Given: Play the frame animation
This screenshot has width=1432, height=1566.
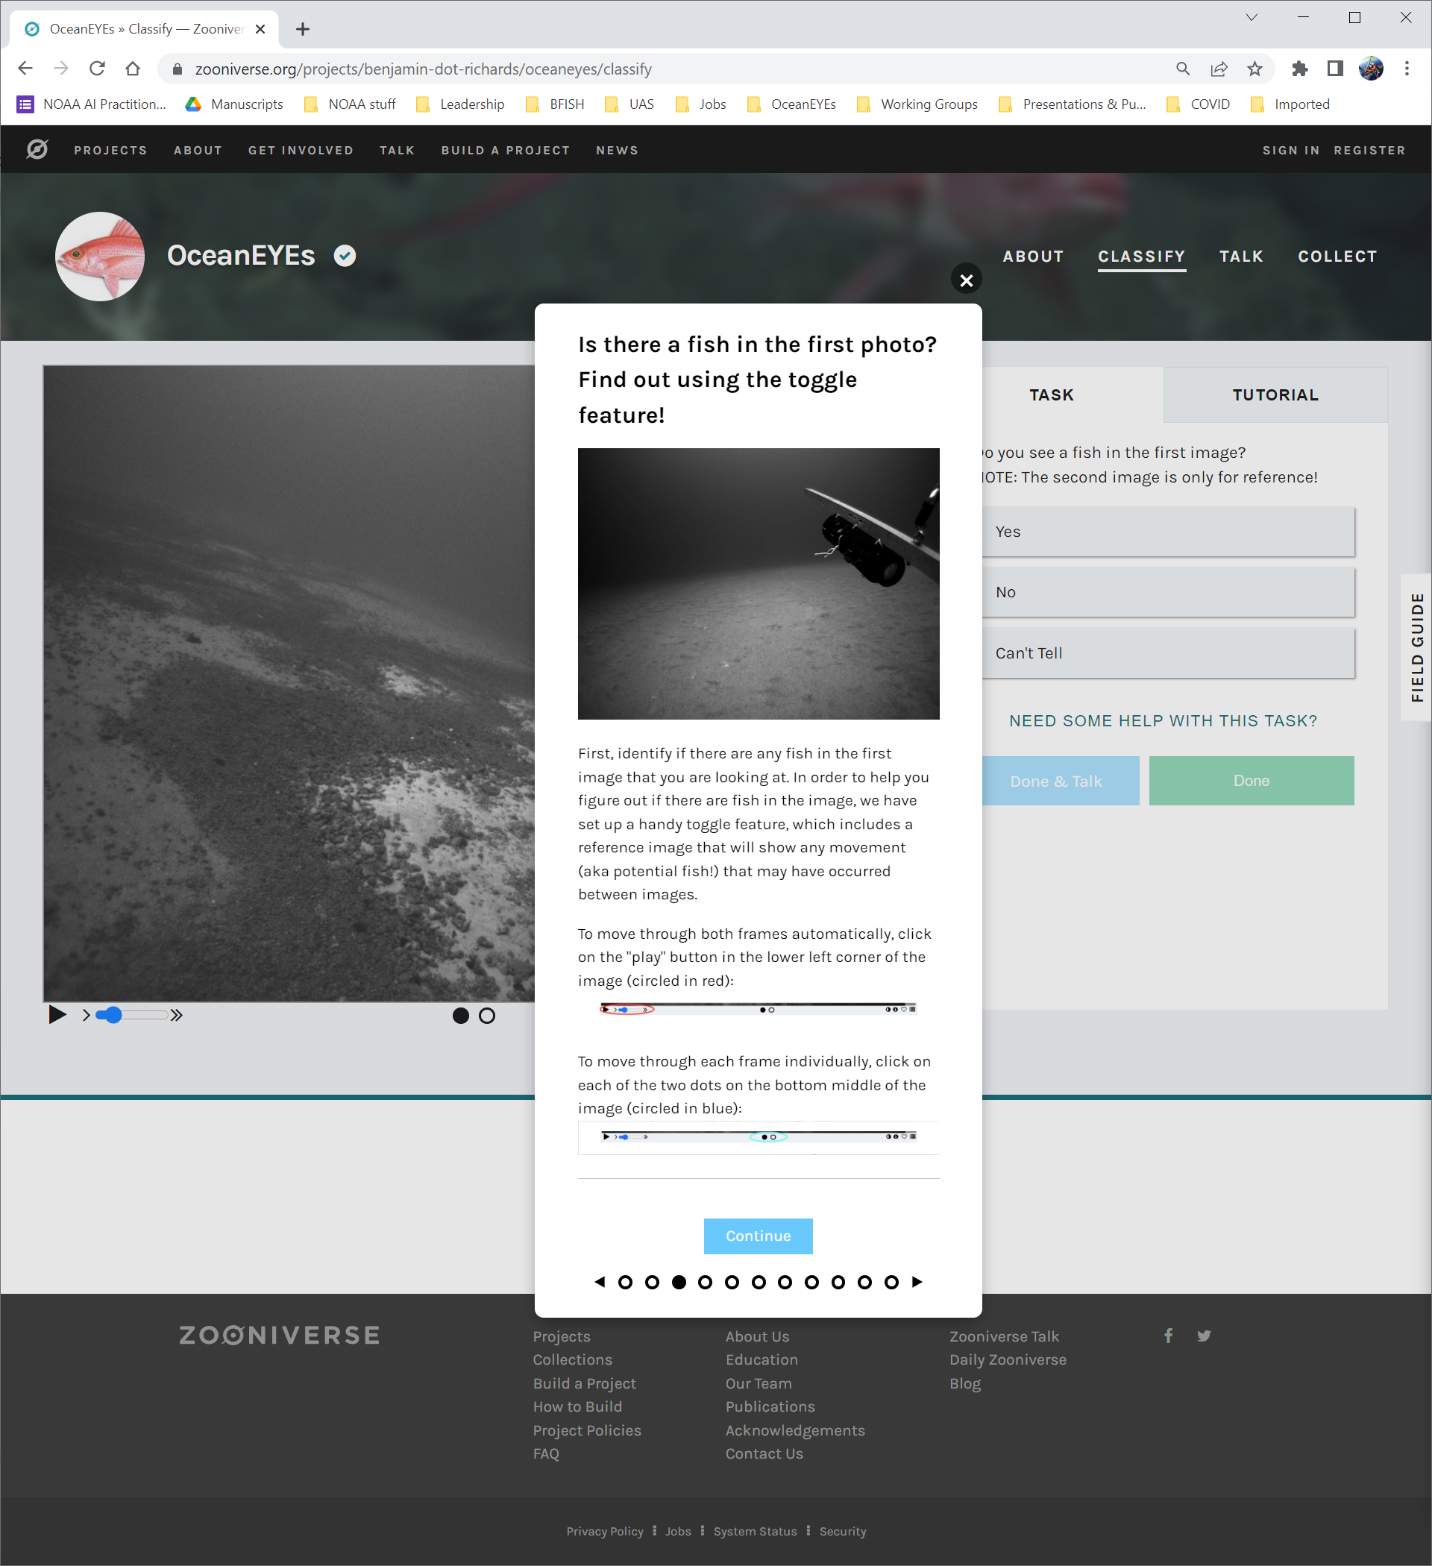Looking at the screenshot, I should click(x=58, y=1015).
